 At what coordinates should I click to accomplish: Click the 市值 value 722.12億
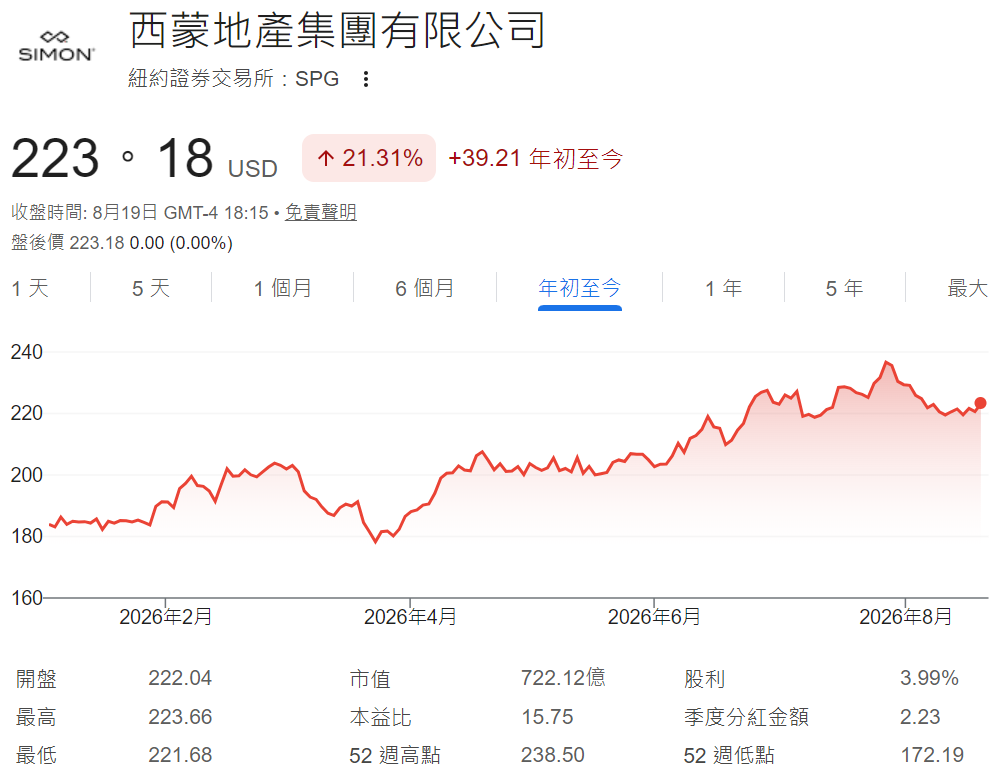[563, 678]
